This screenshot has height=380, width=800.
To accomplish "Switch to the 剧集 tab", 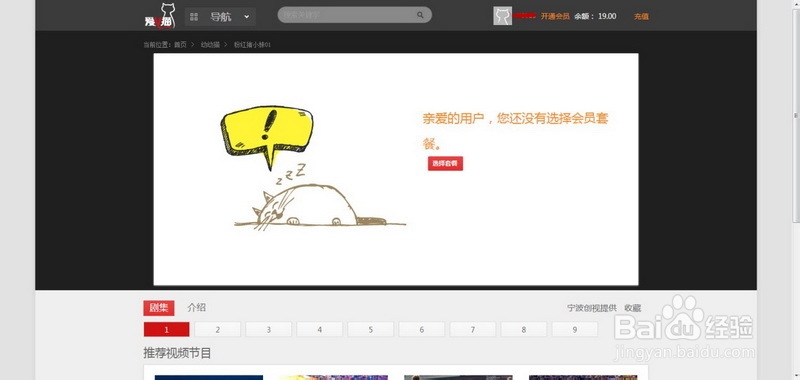I will coord(159,308).
